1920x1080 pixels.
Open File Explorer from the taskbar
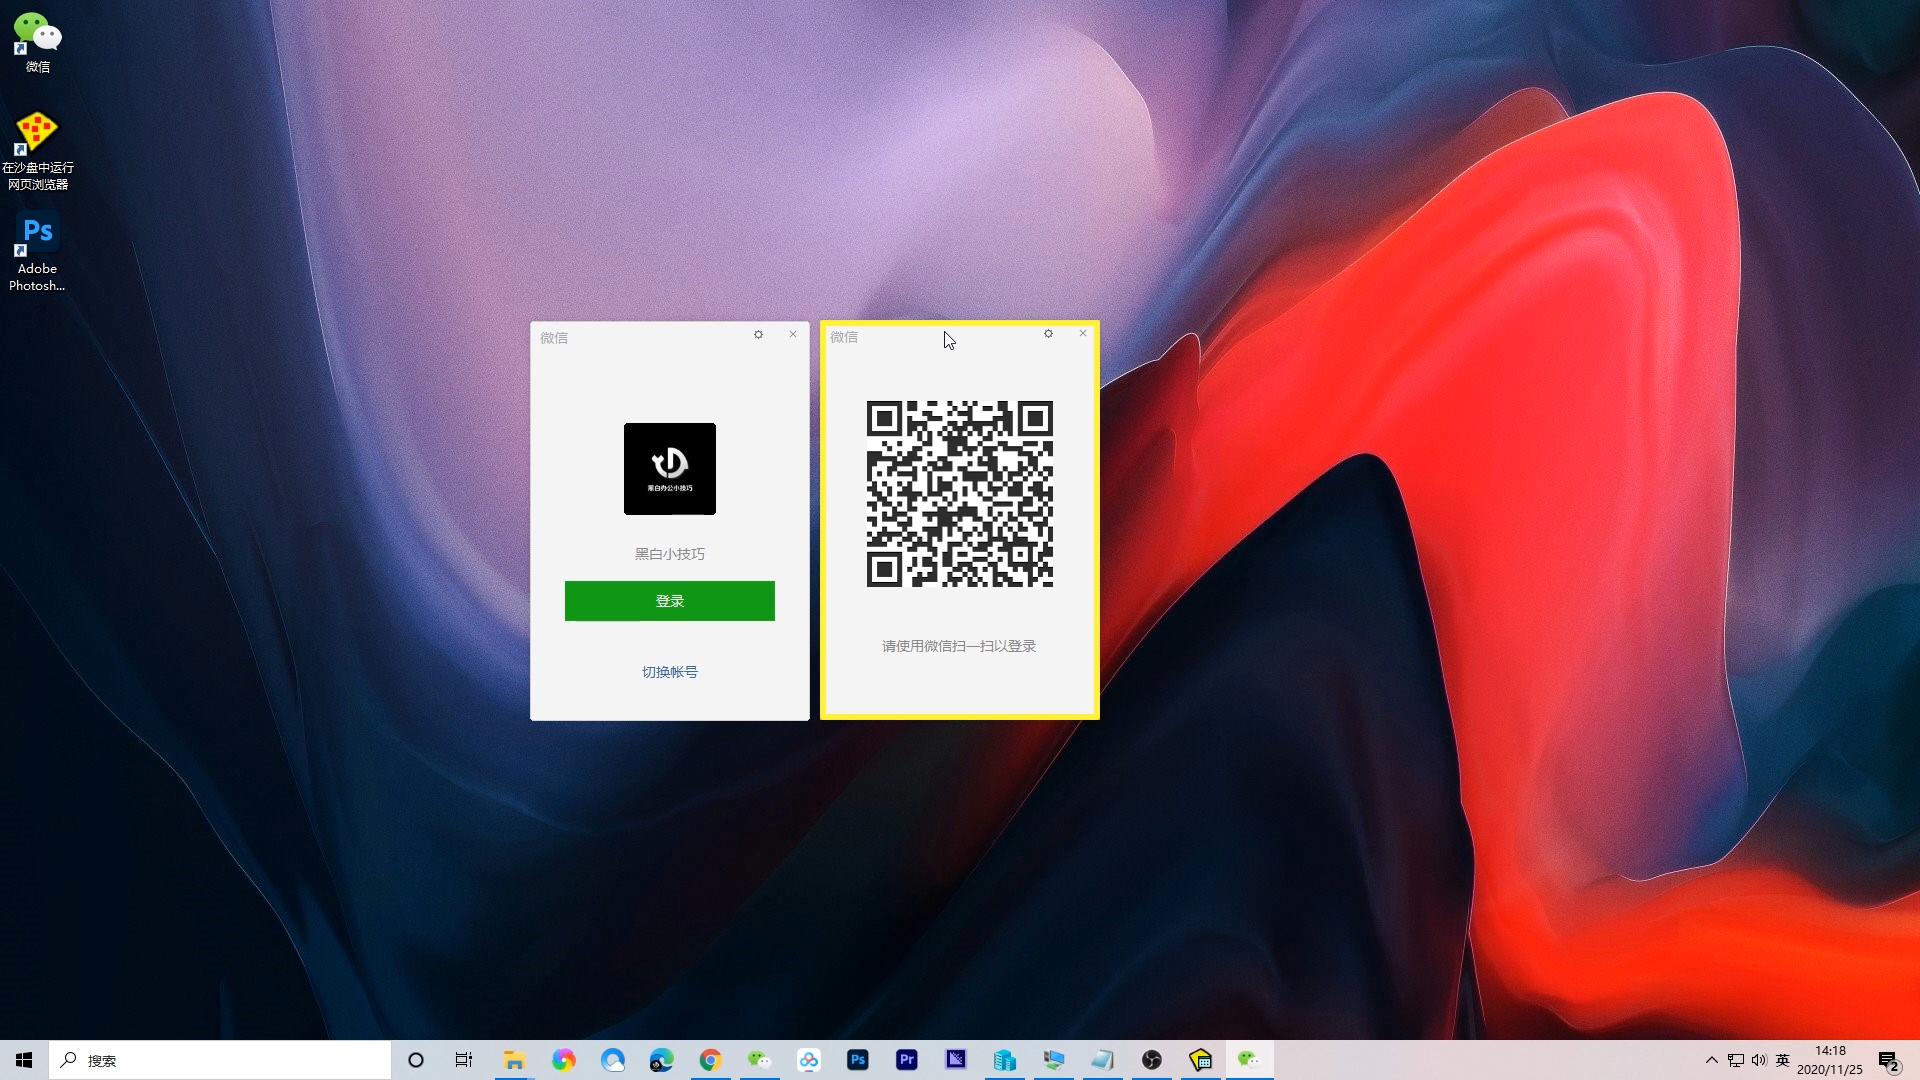tap(514, 1060)
